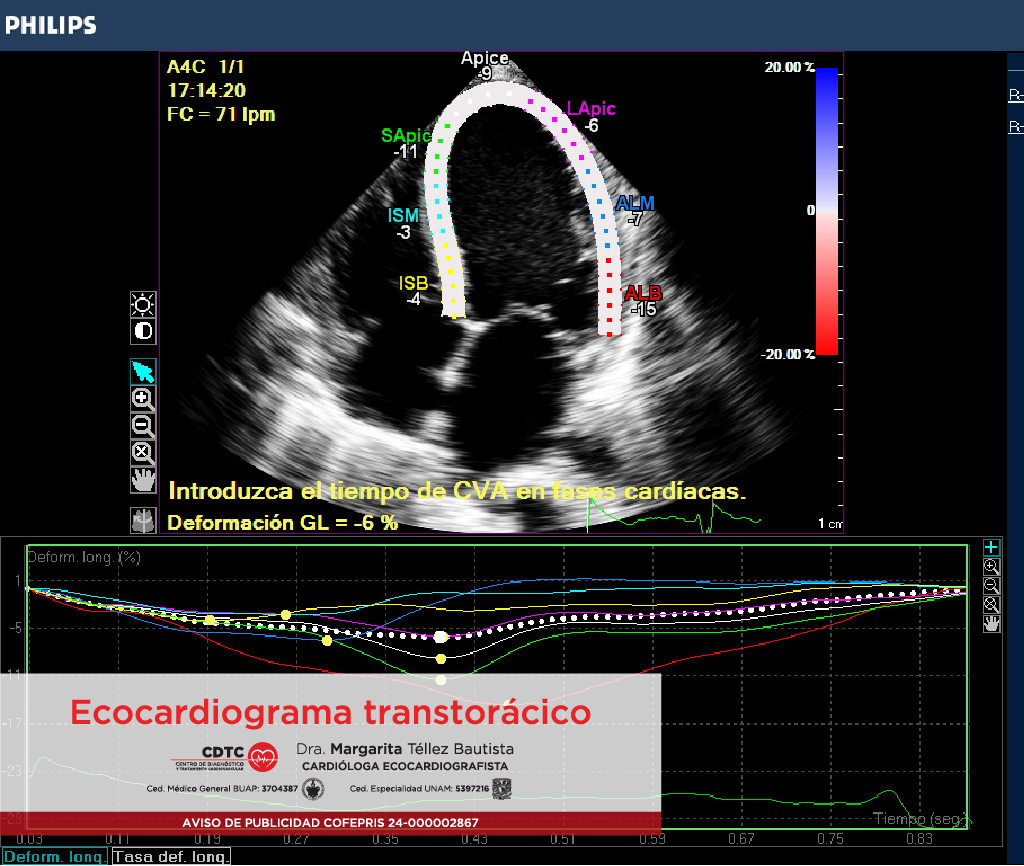The image size is (1024, 866).
Task: Select the crosshair cursor tool in the graph toolbar
Action: 991,547
